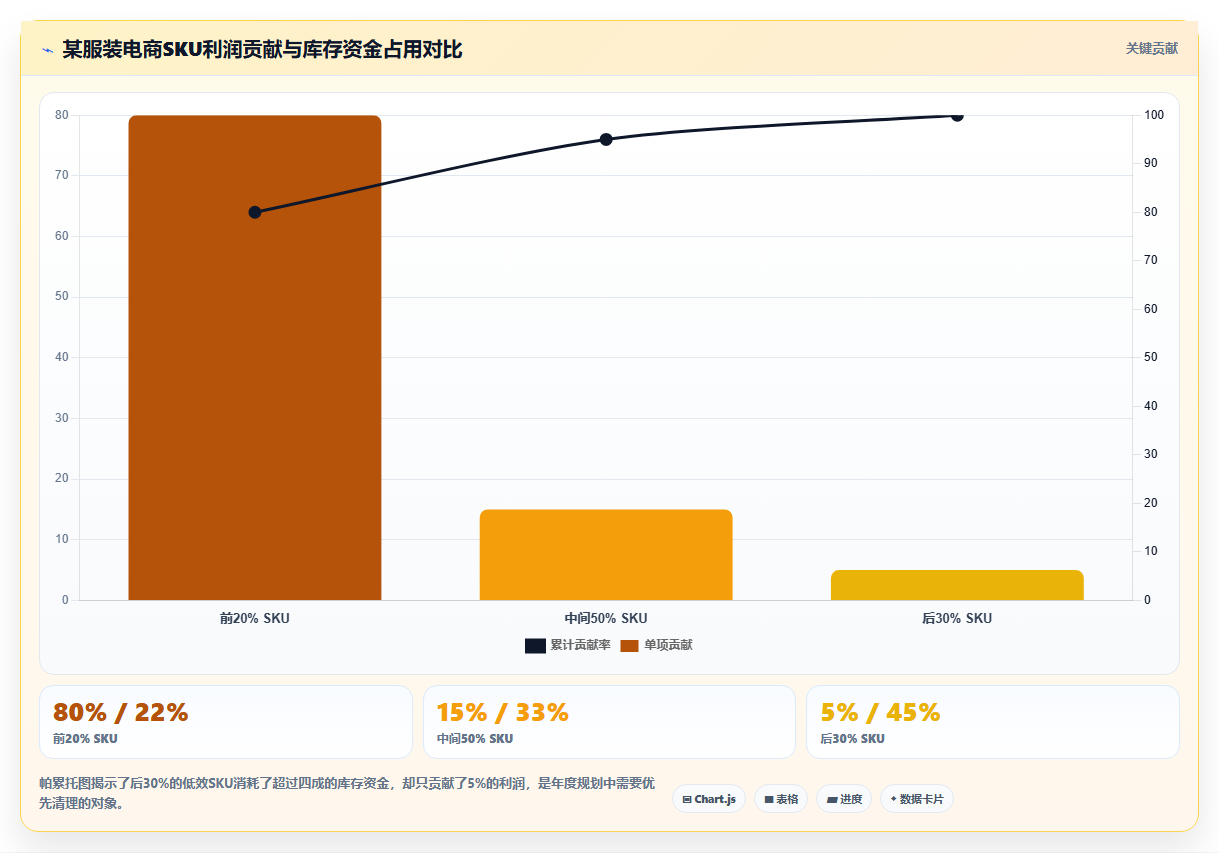This screenshot has width=1219, height=853.
Task: Click right axis value 50
Action: tap(1151, 358)
